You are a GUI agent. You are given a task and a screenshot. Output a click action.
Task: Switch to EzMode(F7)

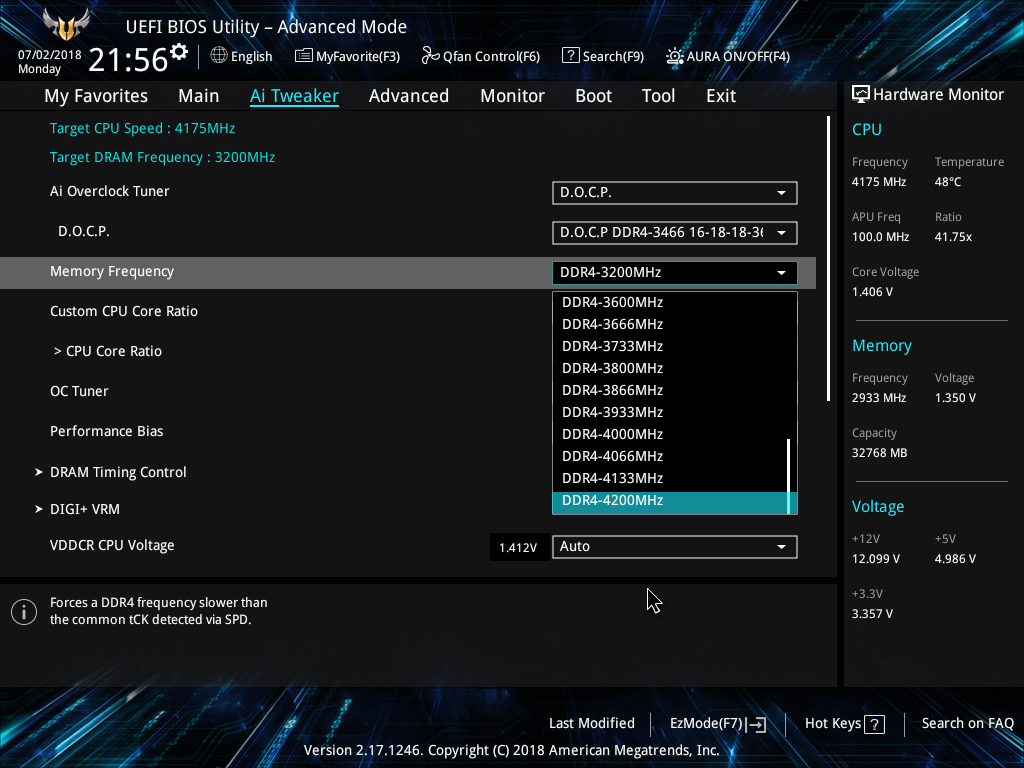click(718, 724)
